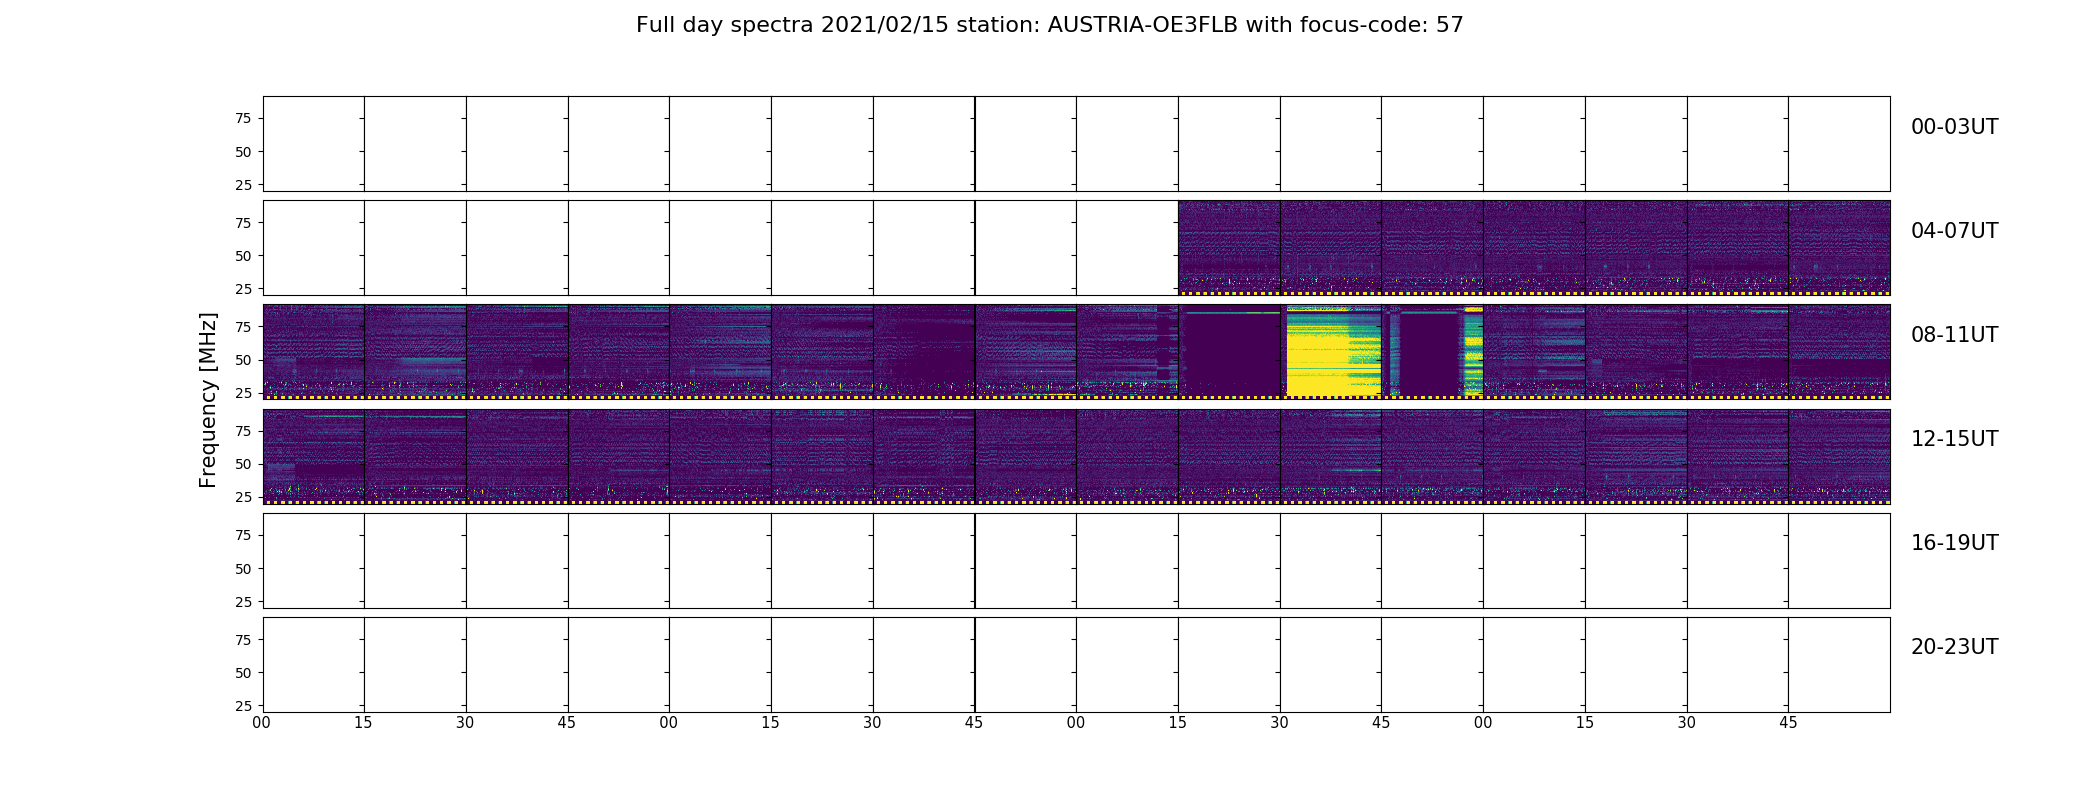Click the "50" frequency tick of the 16-19UT row
Image resolution: width=2100 pixels, height=800 pixels.
coord(243,569)
